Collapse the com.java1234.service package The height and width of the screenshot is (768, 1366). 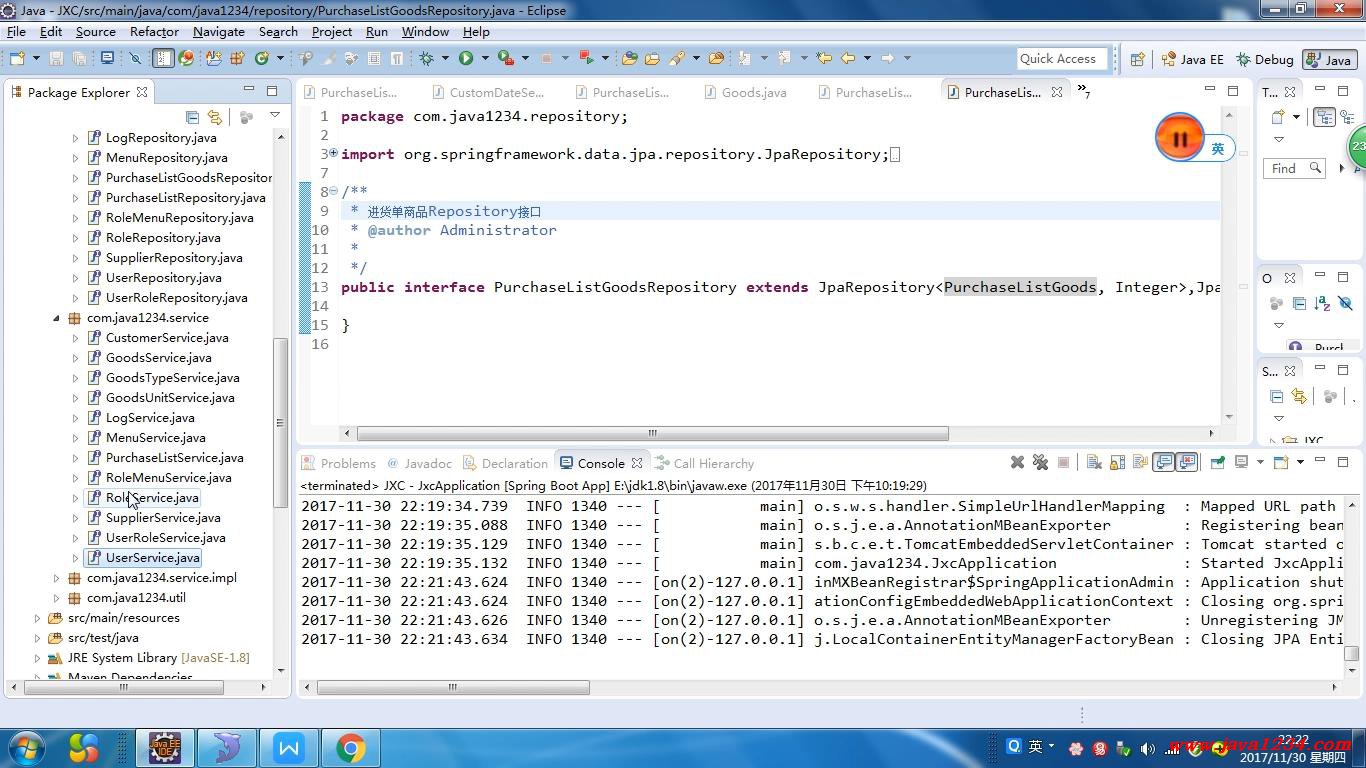point(56,318)
